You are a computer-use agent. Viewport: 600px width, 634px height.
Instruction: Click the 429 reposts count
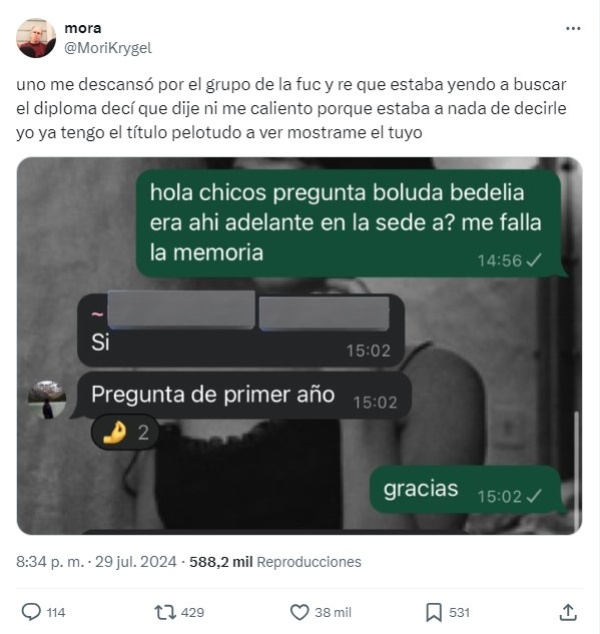(x=192, y=613)
